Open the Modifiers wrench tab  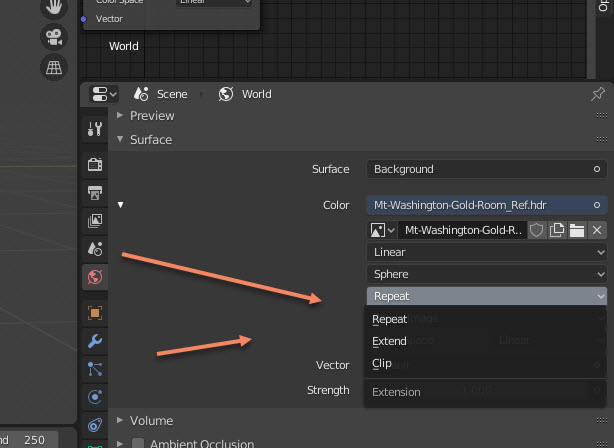click(95, 341)
